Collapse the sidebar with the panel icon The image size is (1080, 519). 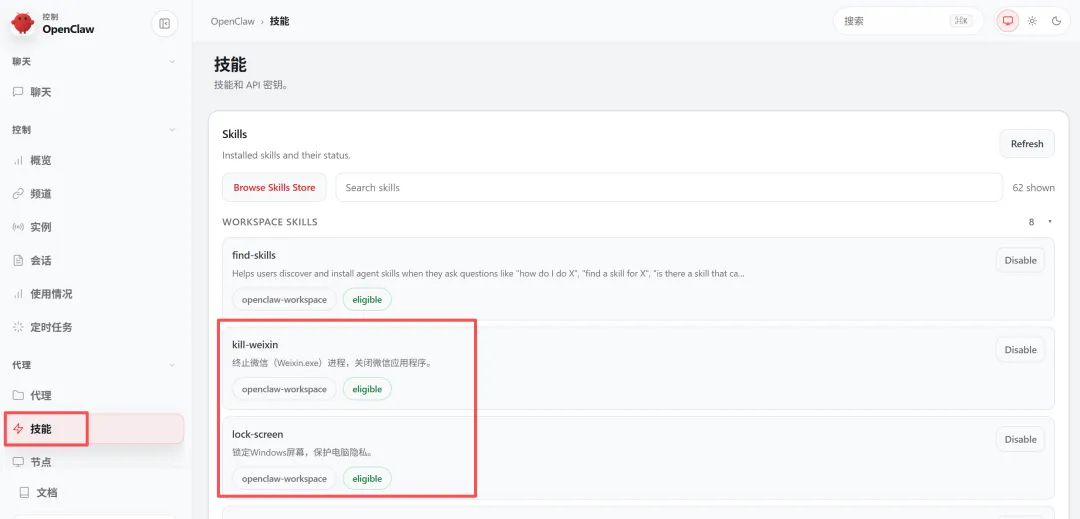(x=164, y=24)
